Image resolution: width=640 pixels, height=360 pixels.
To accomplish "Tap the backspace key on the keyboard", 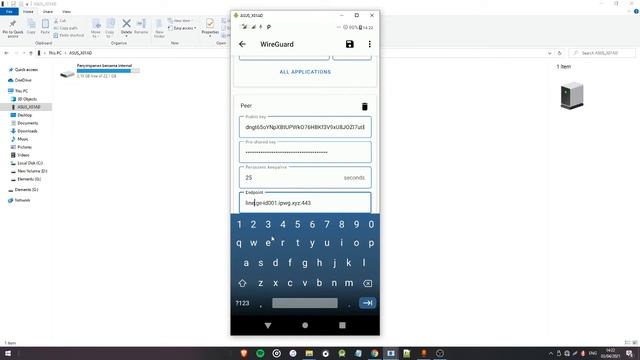I will [367, 283].
